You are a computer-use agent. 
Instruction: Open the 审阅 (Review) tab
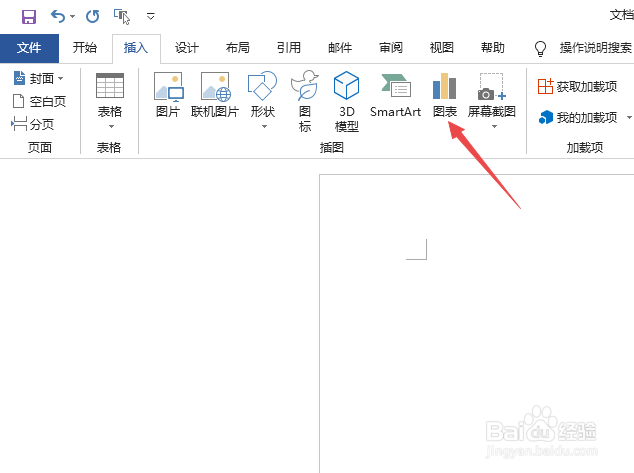pos(391,48)
